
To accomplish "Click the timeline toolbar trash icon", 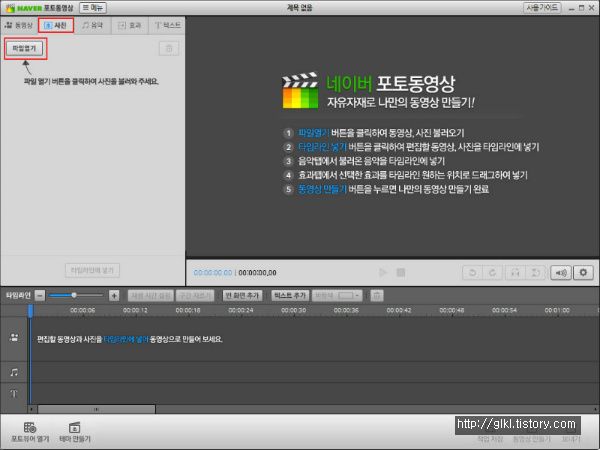I will 377,295.
